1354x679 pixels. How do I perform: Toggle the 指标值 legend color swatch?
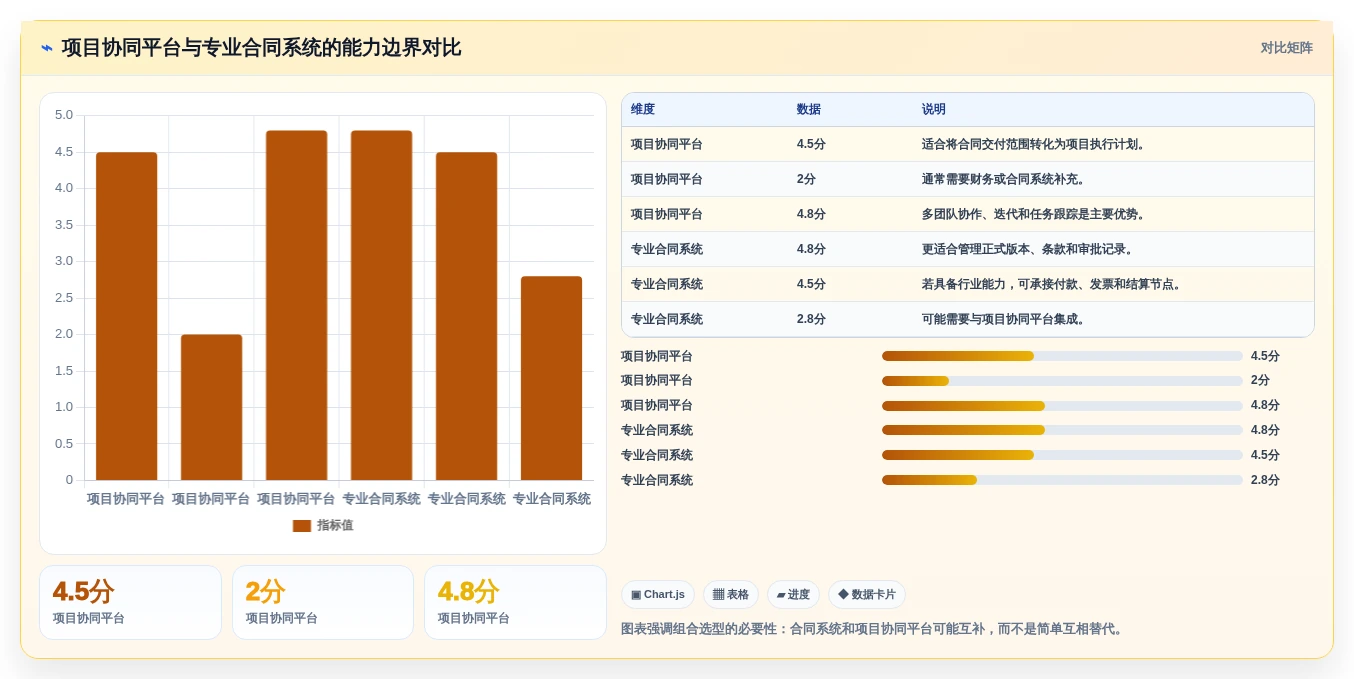tap(301, 526)
